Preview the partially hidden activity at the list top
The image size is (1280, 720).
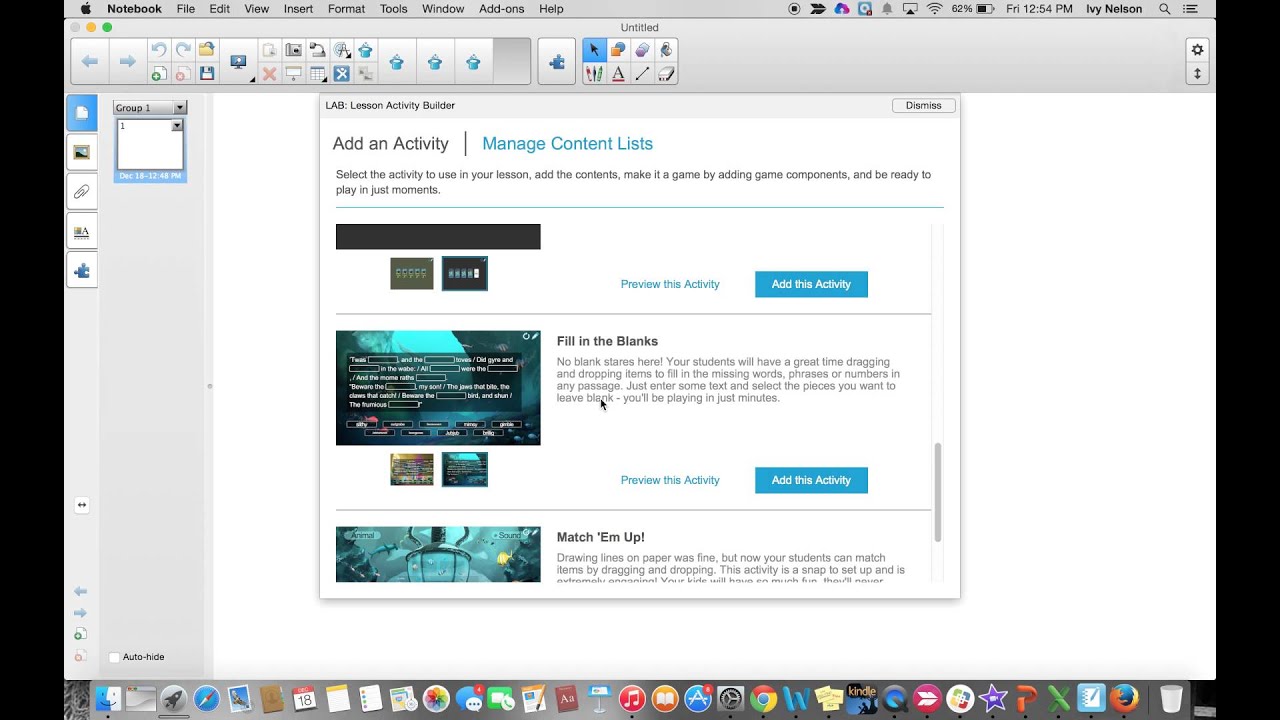coord(670,284)
